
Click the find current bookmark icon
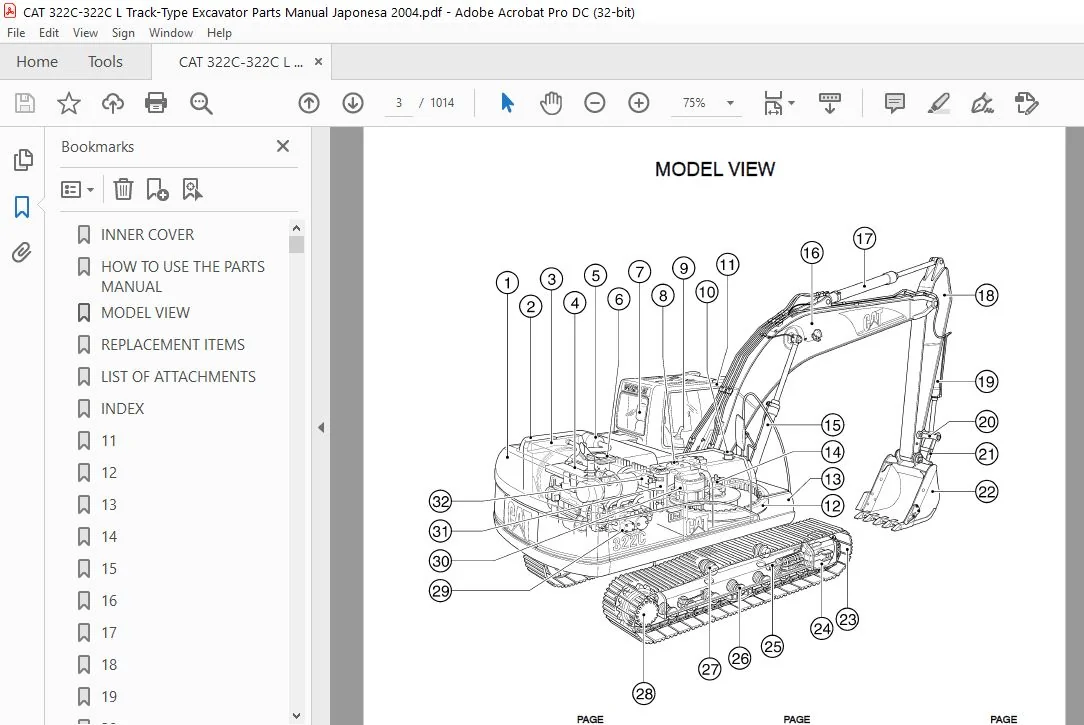192,189
